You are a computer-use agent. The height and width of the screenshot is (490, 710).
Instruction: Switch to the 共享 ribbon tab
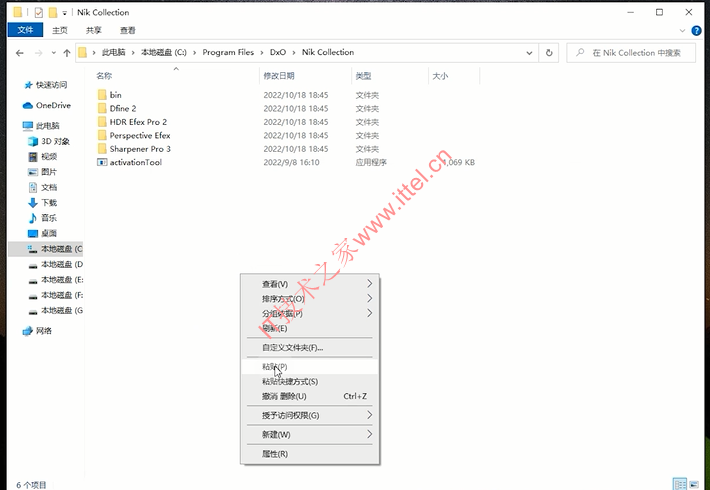(x=94, y=30)
